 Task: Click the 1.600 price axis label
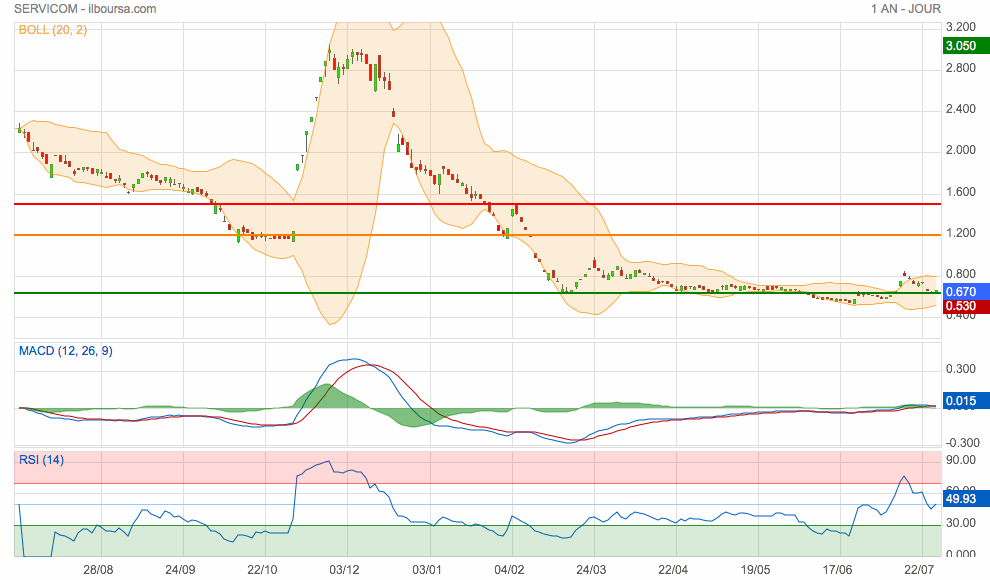point(960,192)
